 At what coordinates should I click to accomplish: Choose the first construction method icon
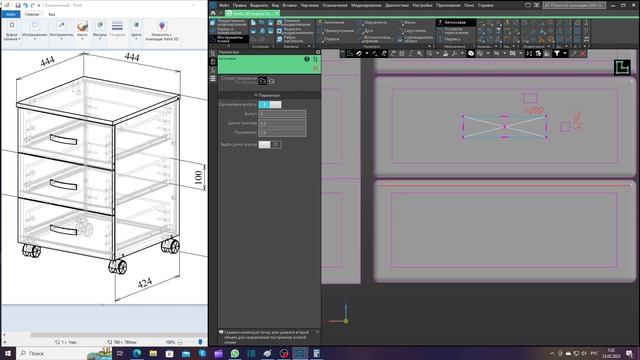pyautogui.click(x=262, y=81)
